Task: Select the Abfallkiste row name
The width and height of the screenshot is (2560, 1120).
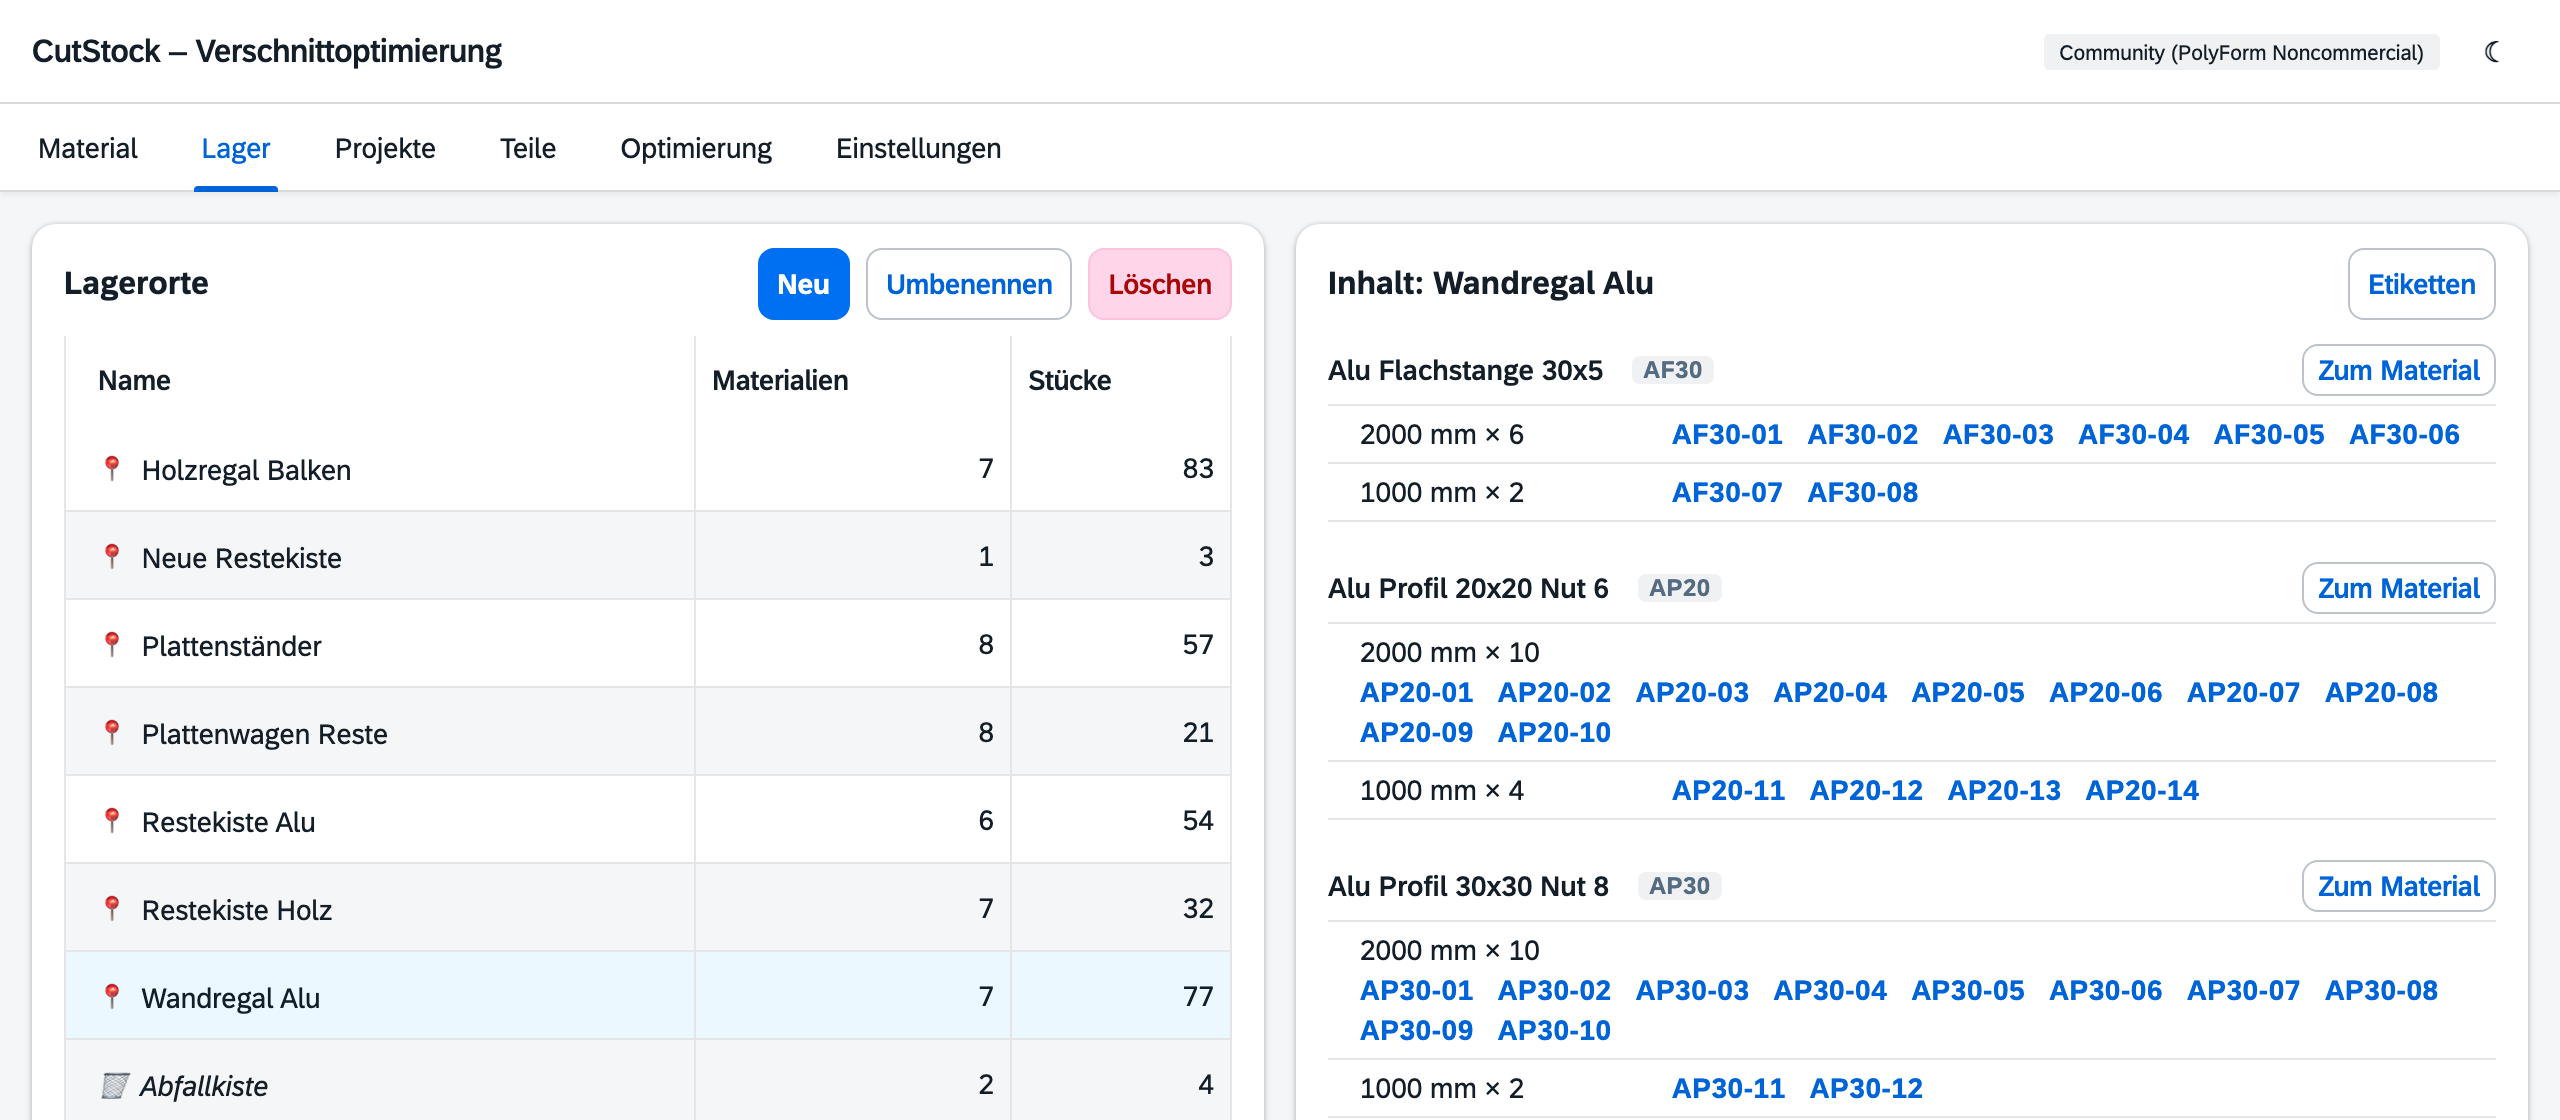Action: point(204,1086)
